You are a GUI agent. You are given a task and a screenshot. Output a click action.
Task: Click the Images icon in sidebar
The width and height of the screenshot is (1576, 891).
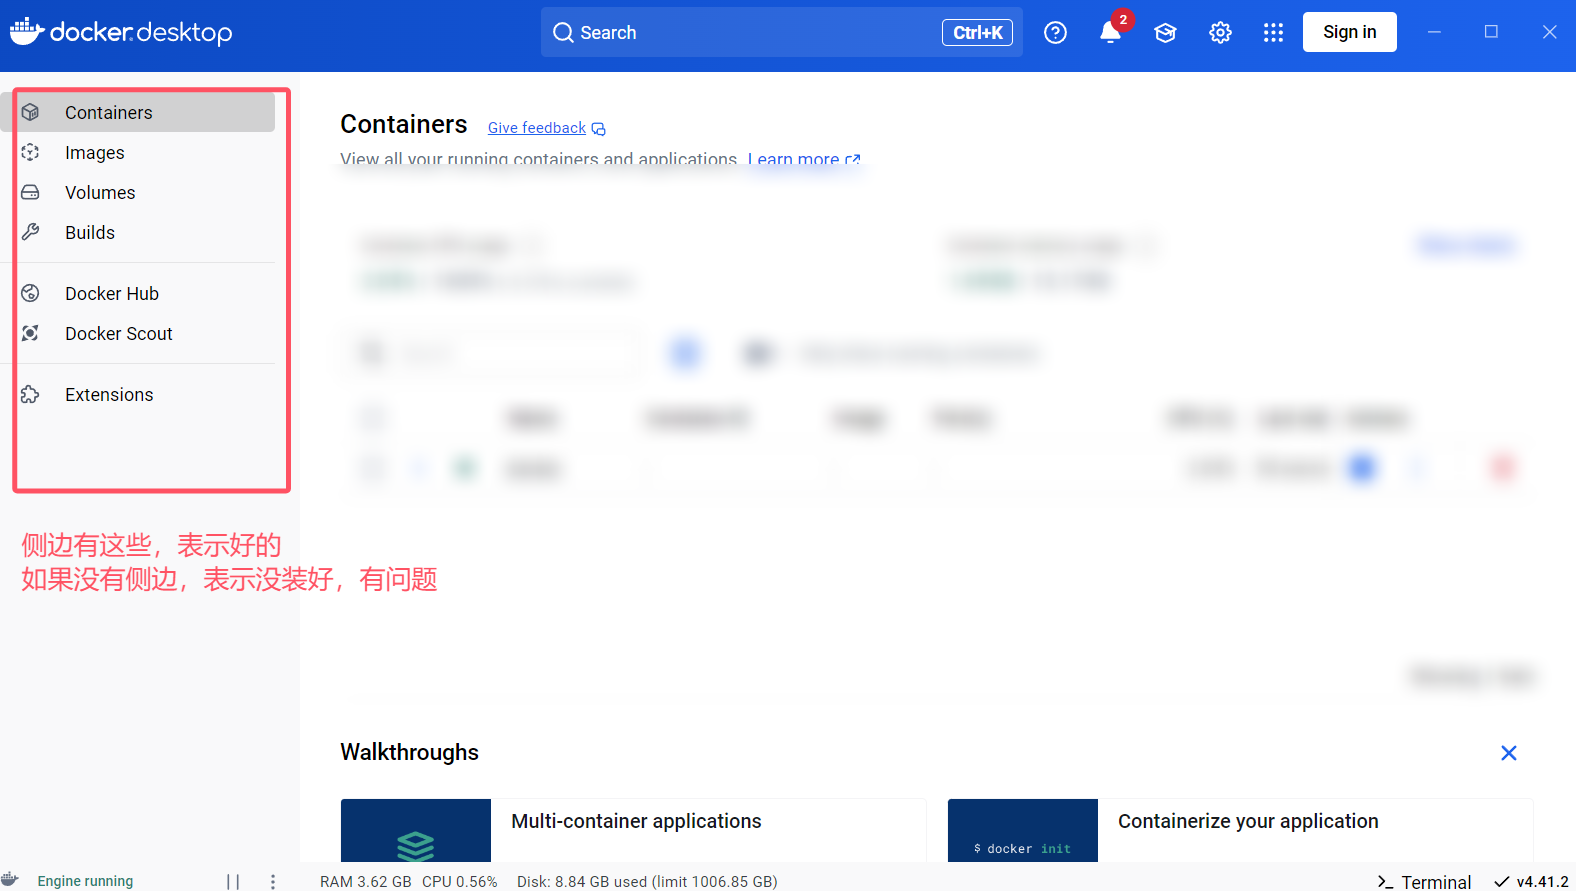[x=30, y=152]
